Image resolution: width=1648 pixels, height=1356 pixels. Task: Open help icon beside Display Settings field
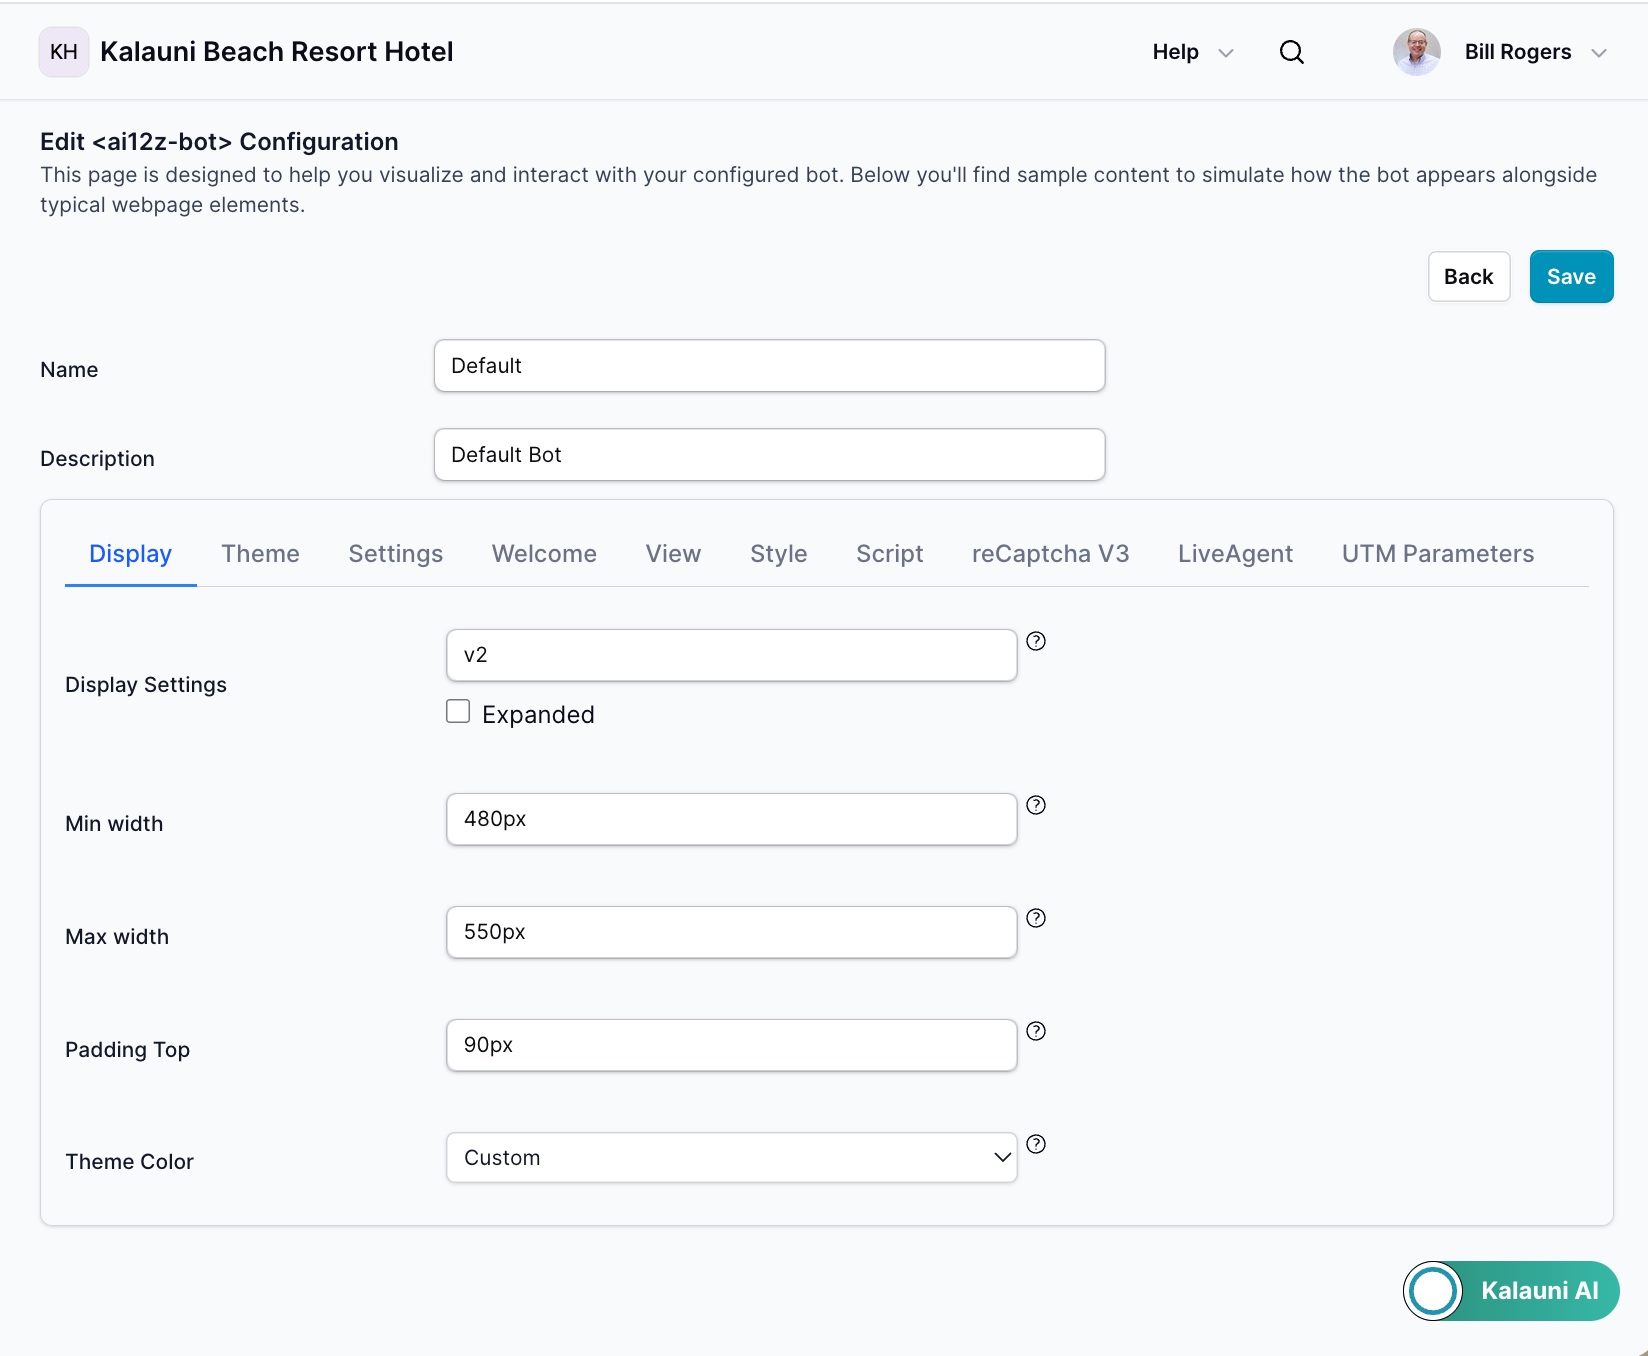(x=1036, y=641)
